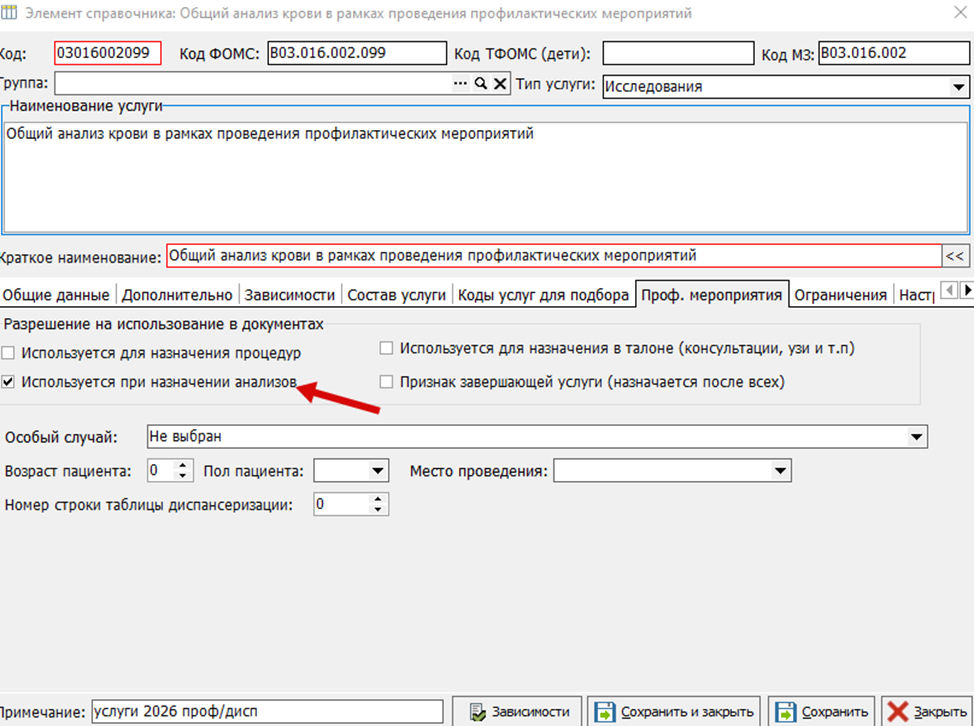Select the Проф. мероприятия tab
This screenshot has width=974, height=726.
712,294
